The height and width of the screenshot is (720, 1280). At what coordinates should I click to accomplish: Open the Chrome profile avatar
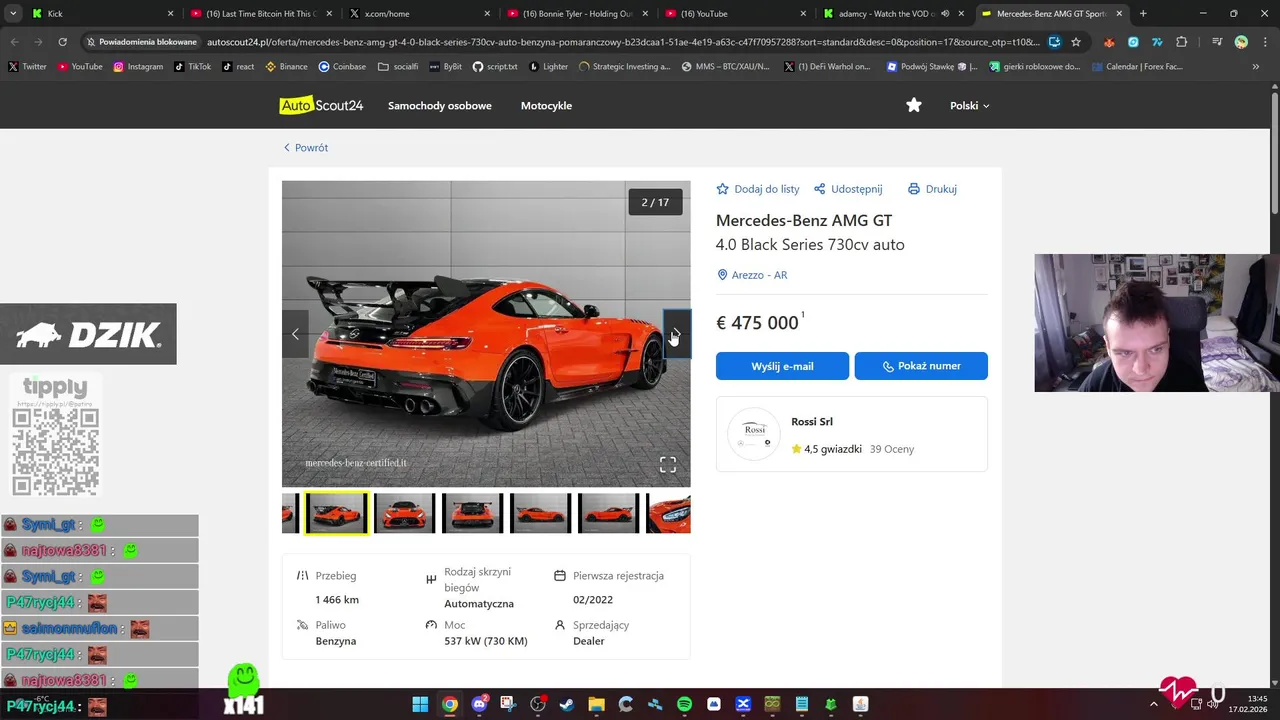point(1241,42)
